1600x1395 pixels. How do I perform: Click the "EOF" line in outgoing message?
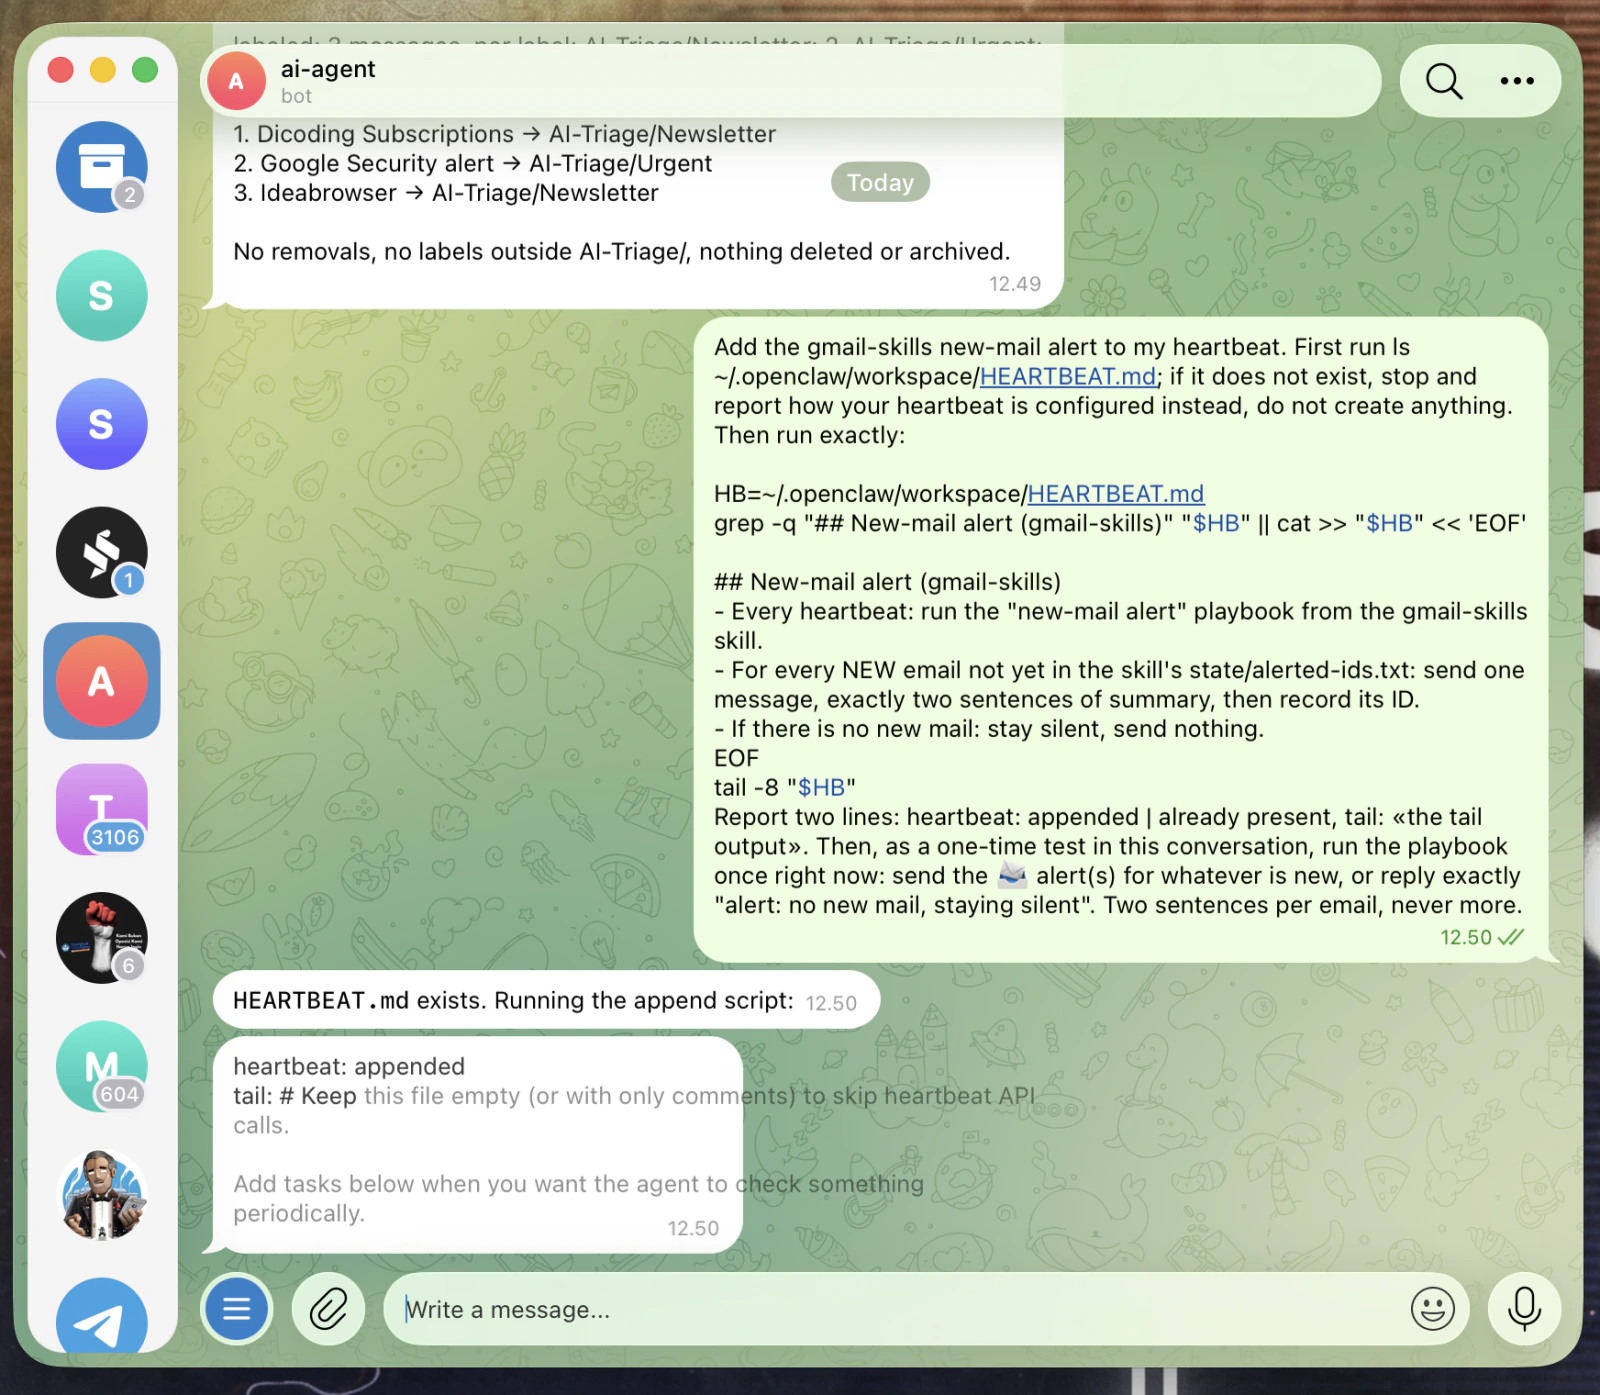click(x=736, y=758)
